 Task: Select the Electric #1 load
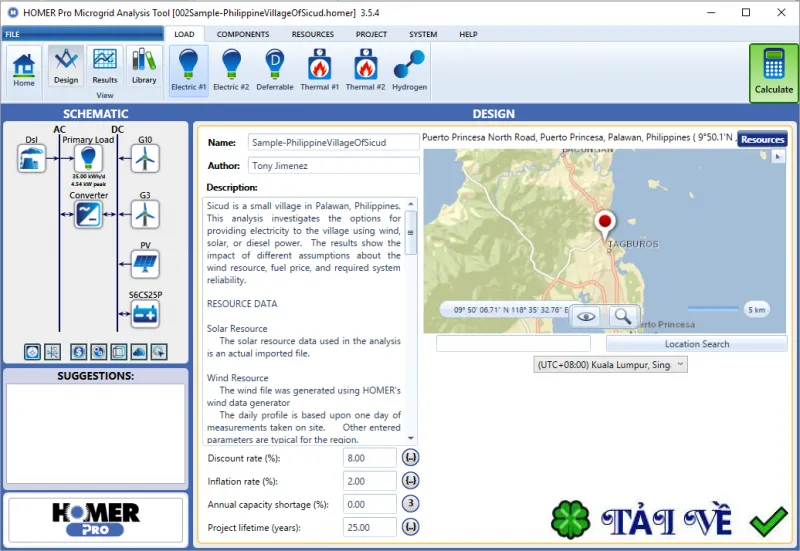pyautogui.click(x=188, y=70)
